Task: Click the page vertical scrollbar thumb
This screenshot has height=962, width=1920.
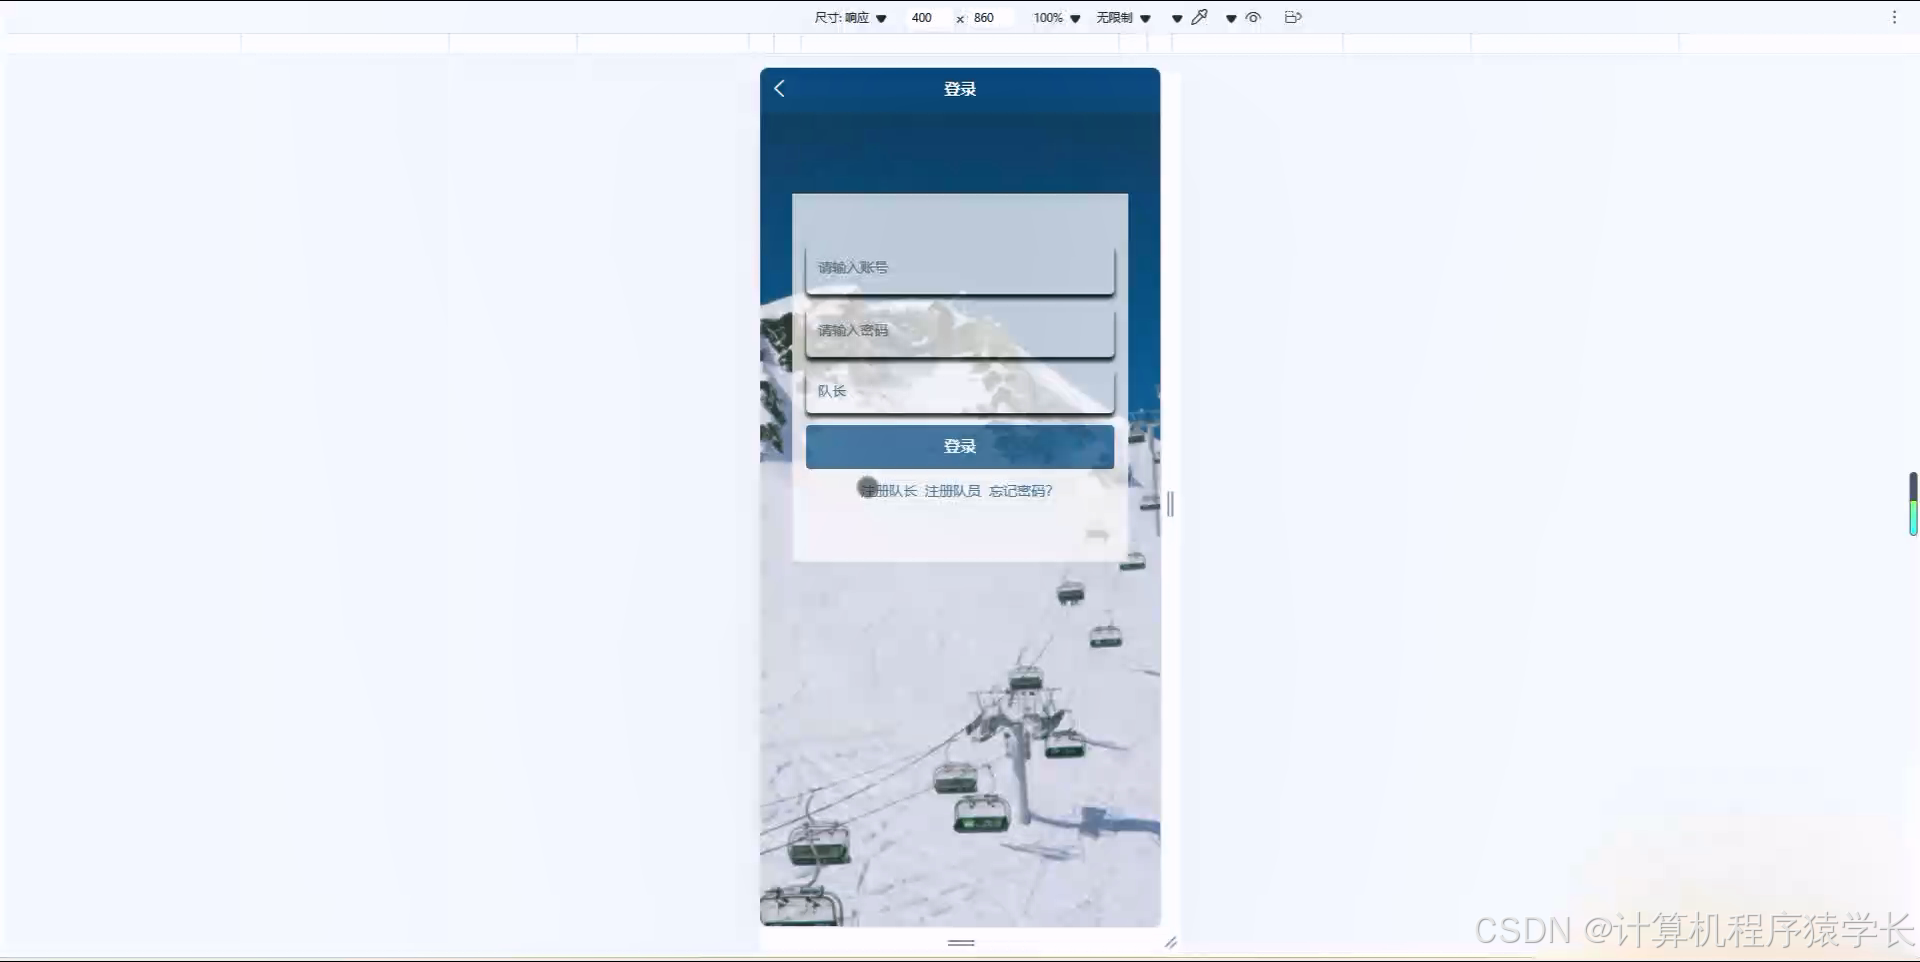Action: (1913, 504)
